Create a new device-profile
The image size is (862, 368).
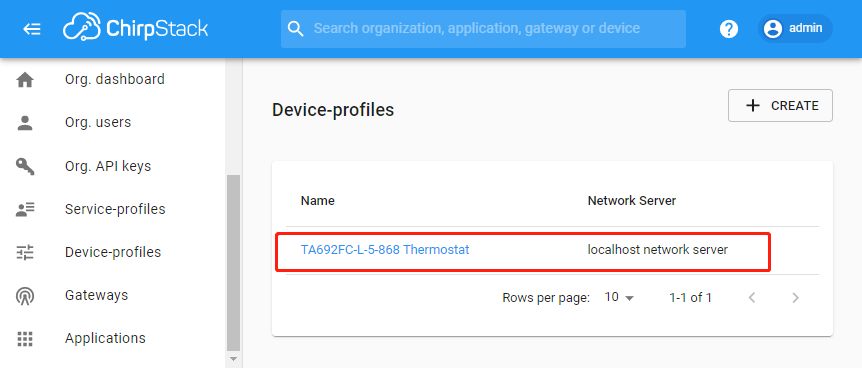pos(780,106)
